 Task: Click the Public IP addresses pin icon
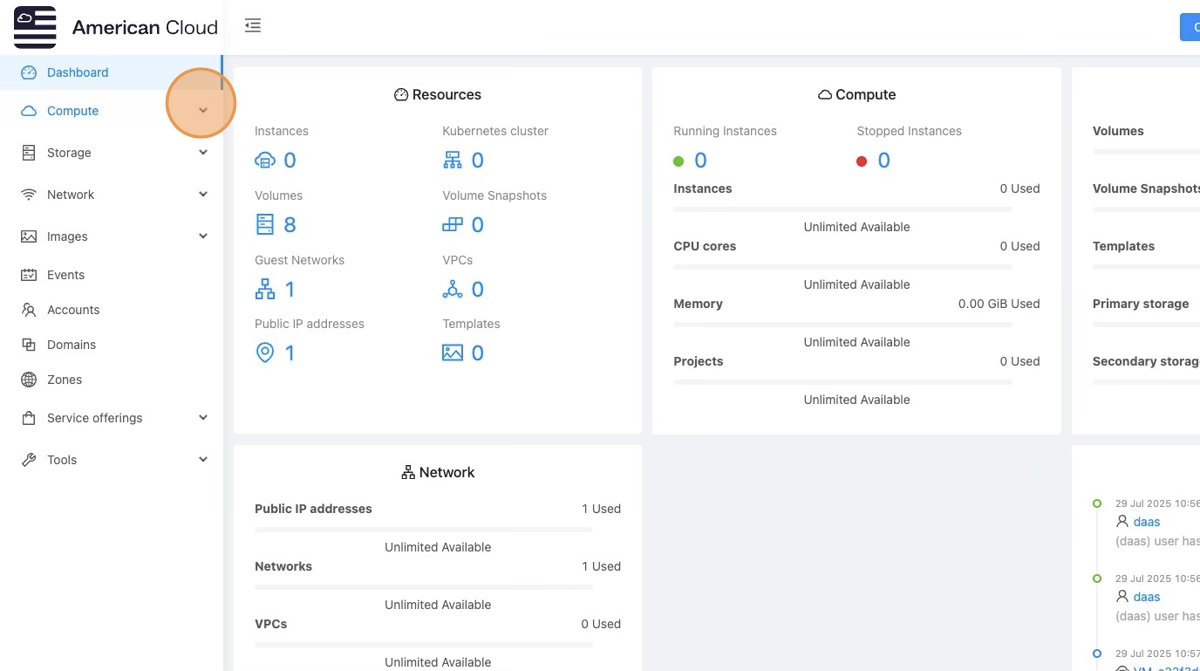click(x=265, y=352)
